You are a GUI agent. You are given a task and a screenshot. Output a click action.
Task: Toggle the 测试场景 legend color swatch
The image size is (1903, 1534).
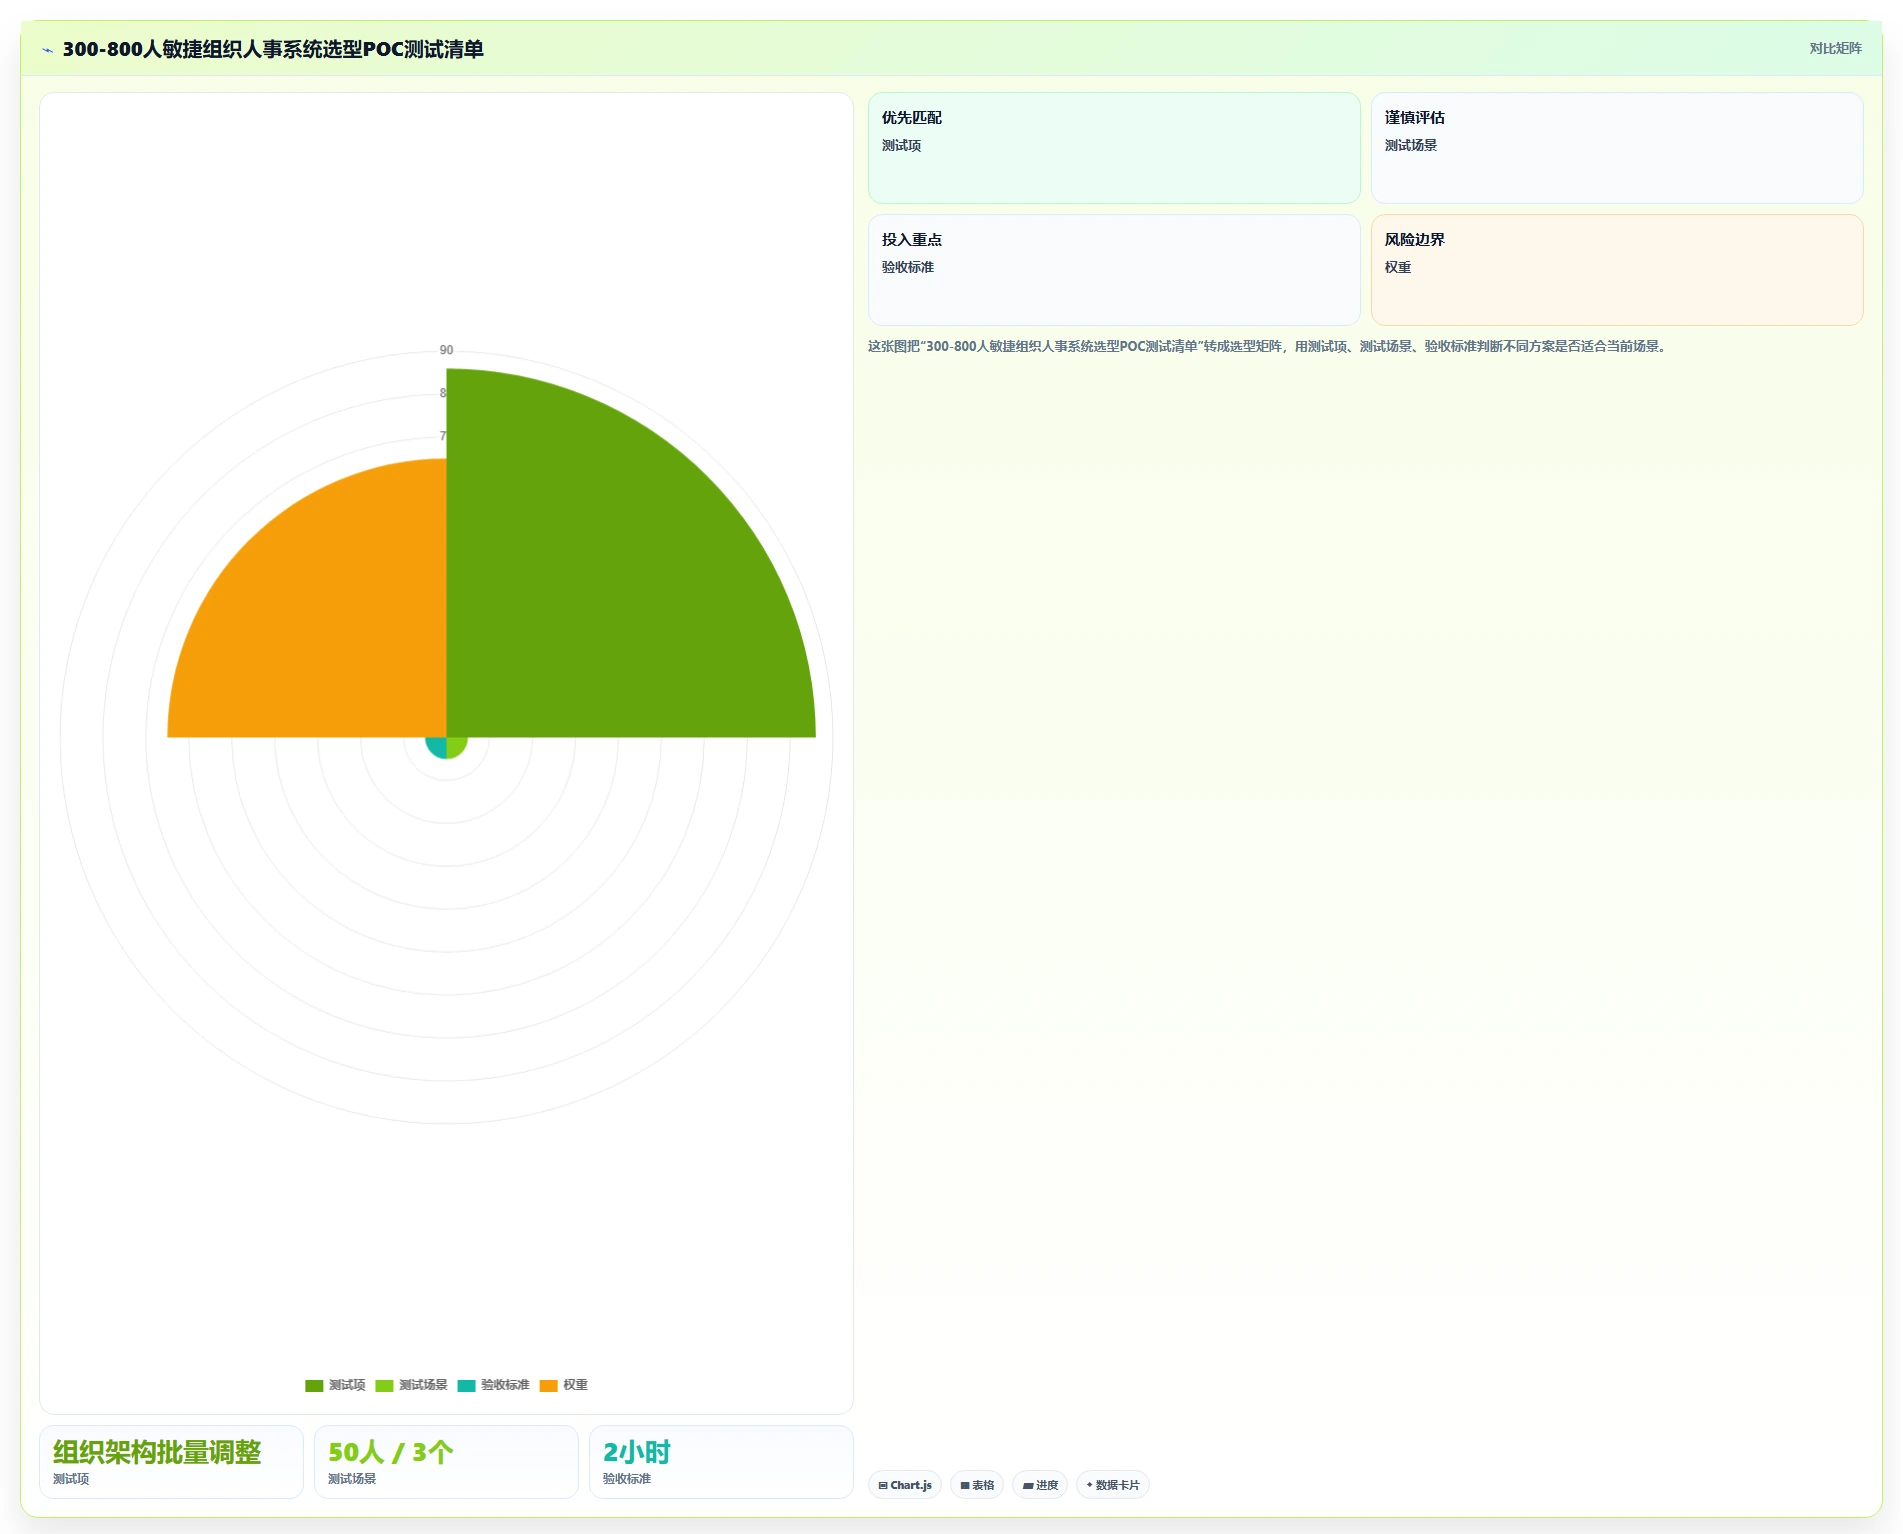(x=384, y=1385)
